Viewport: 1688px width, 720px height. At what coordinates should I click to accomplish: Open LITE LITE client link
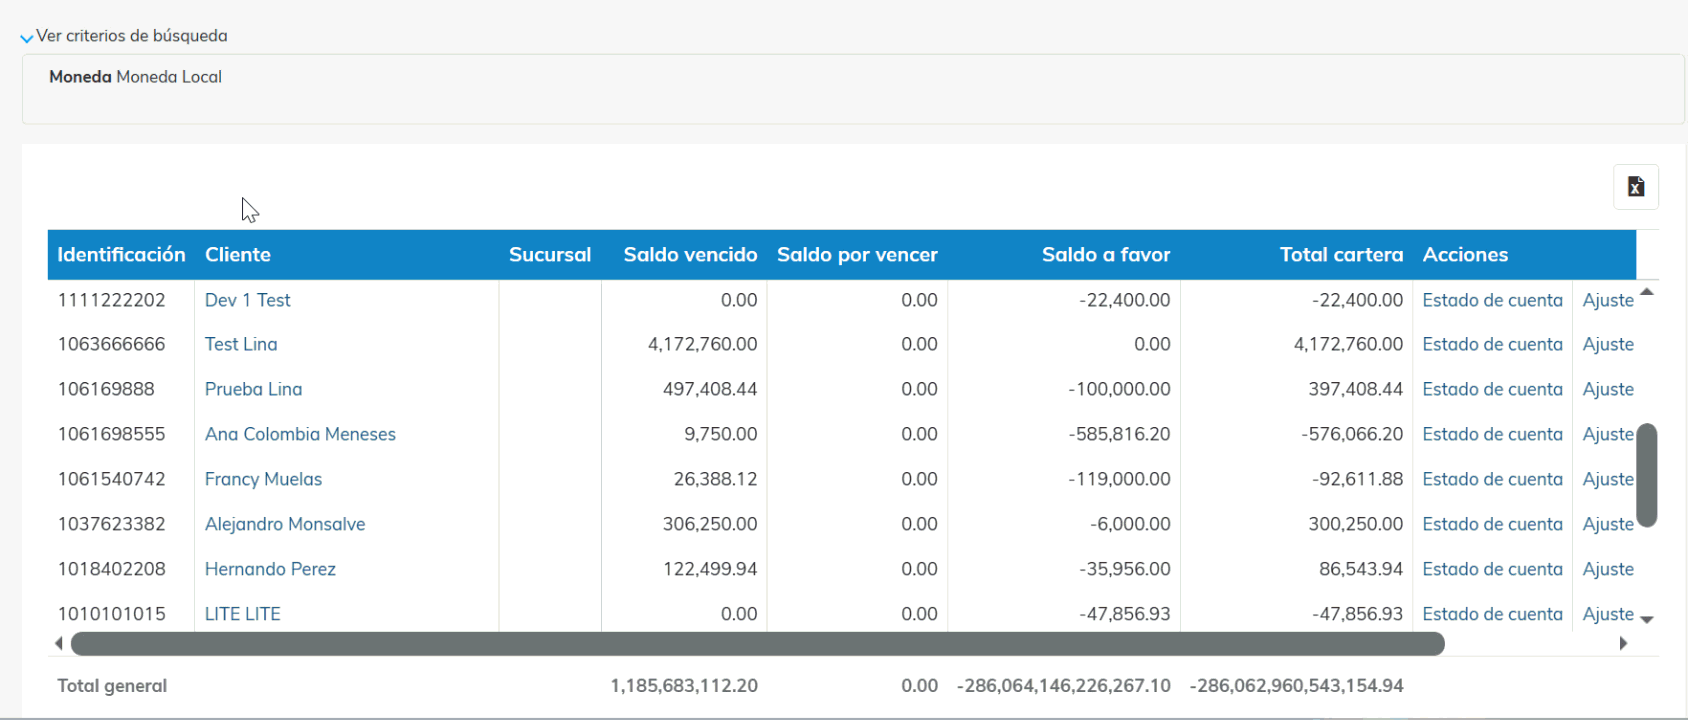242,614
